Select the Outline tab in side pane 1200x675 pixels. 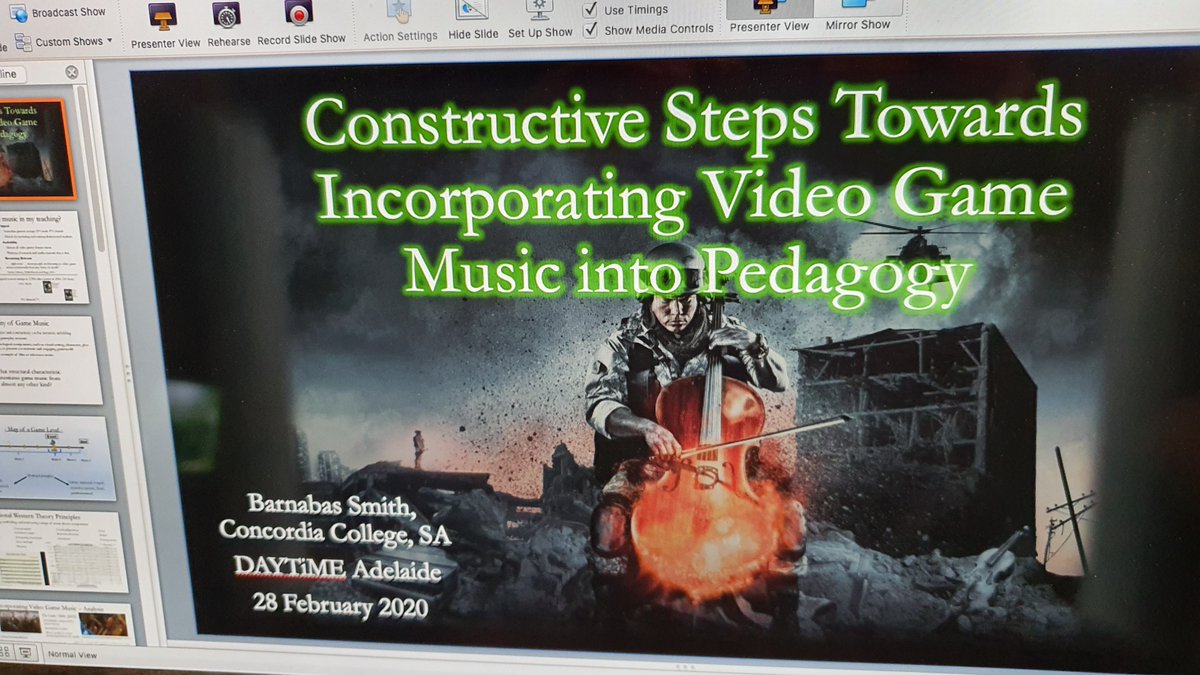(10, 74)
